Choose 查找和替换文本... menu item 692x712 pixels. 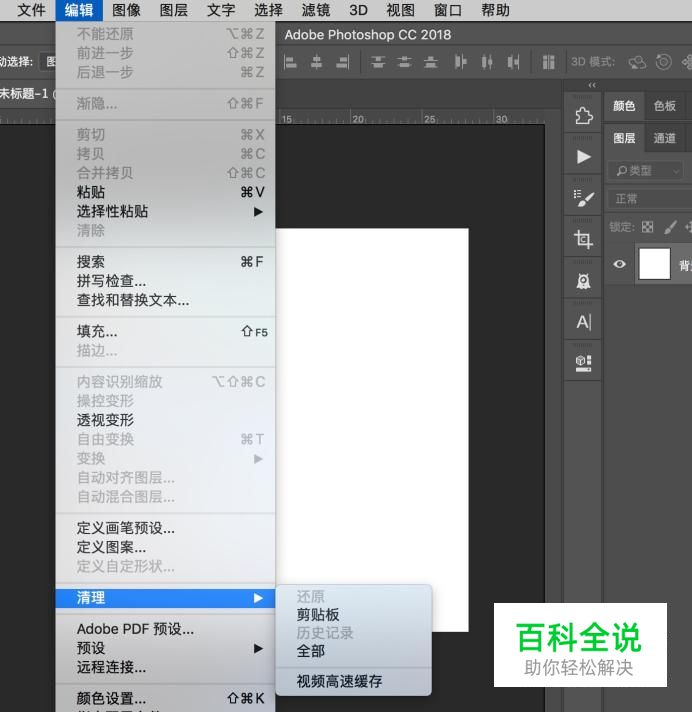coord(166,300)
